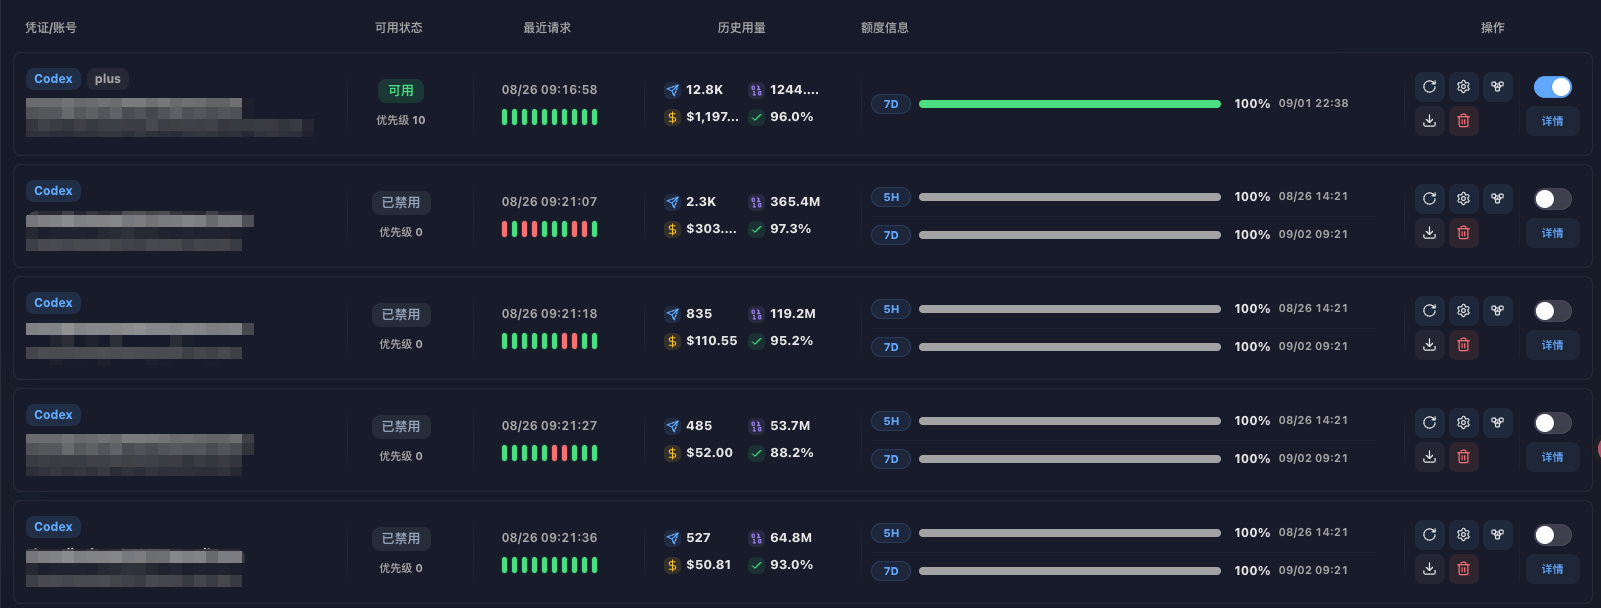Delete the account with 93.0% success rate

tap(1463, 569)
